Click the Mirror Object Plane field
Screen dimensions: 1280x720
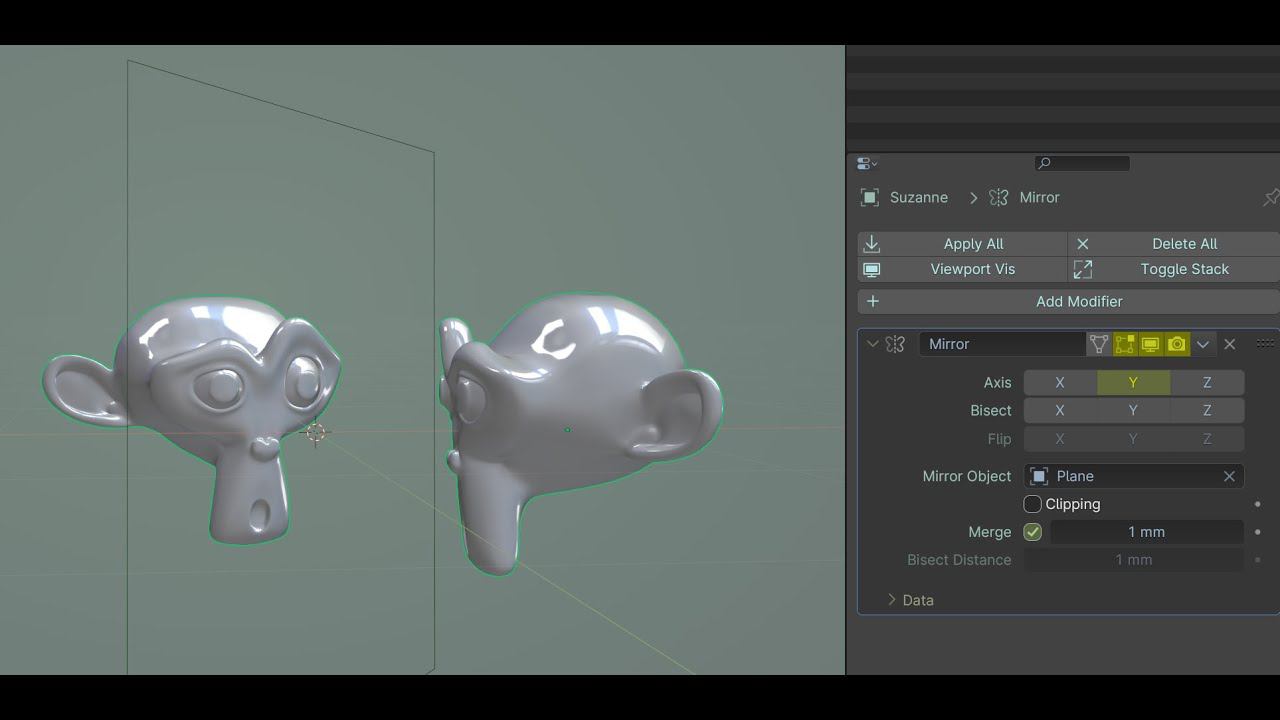(x=1134, y=476)
